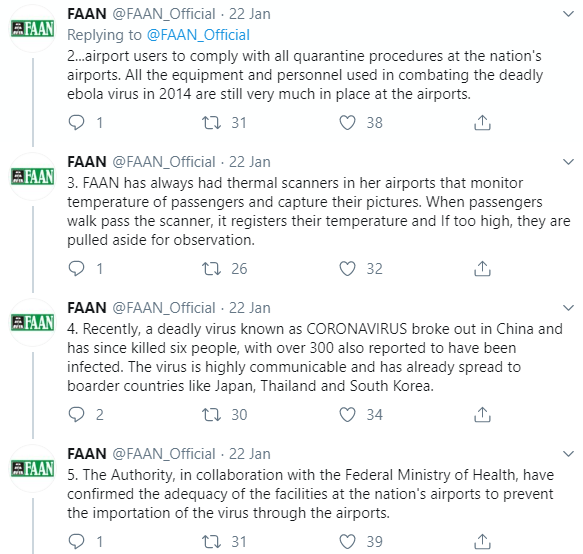The image size is (583, 554).
Task: Retweet the thermal scanners tweet with 26 retweets
Action: point(211,268)
